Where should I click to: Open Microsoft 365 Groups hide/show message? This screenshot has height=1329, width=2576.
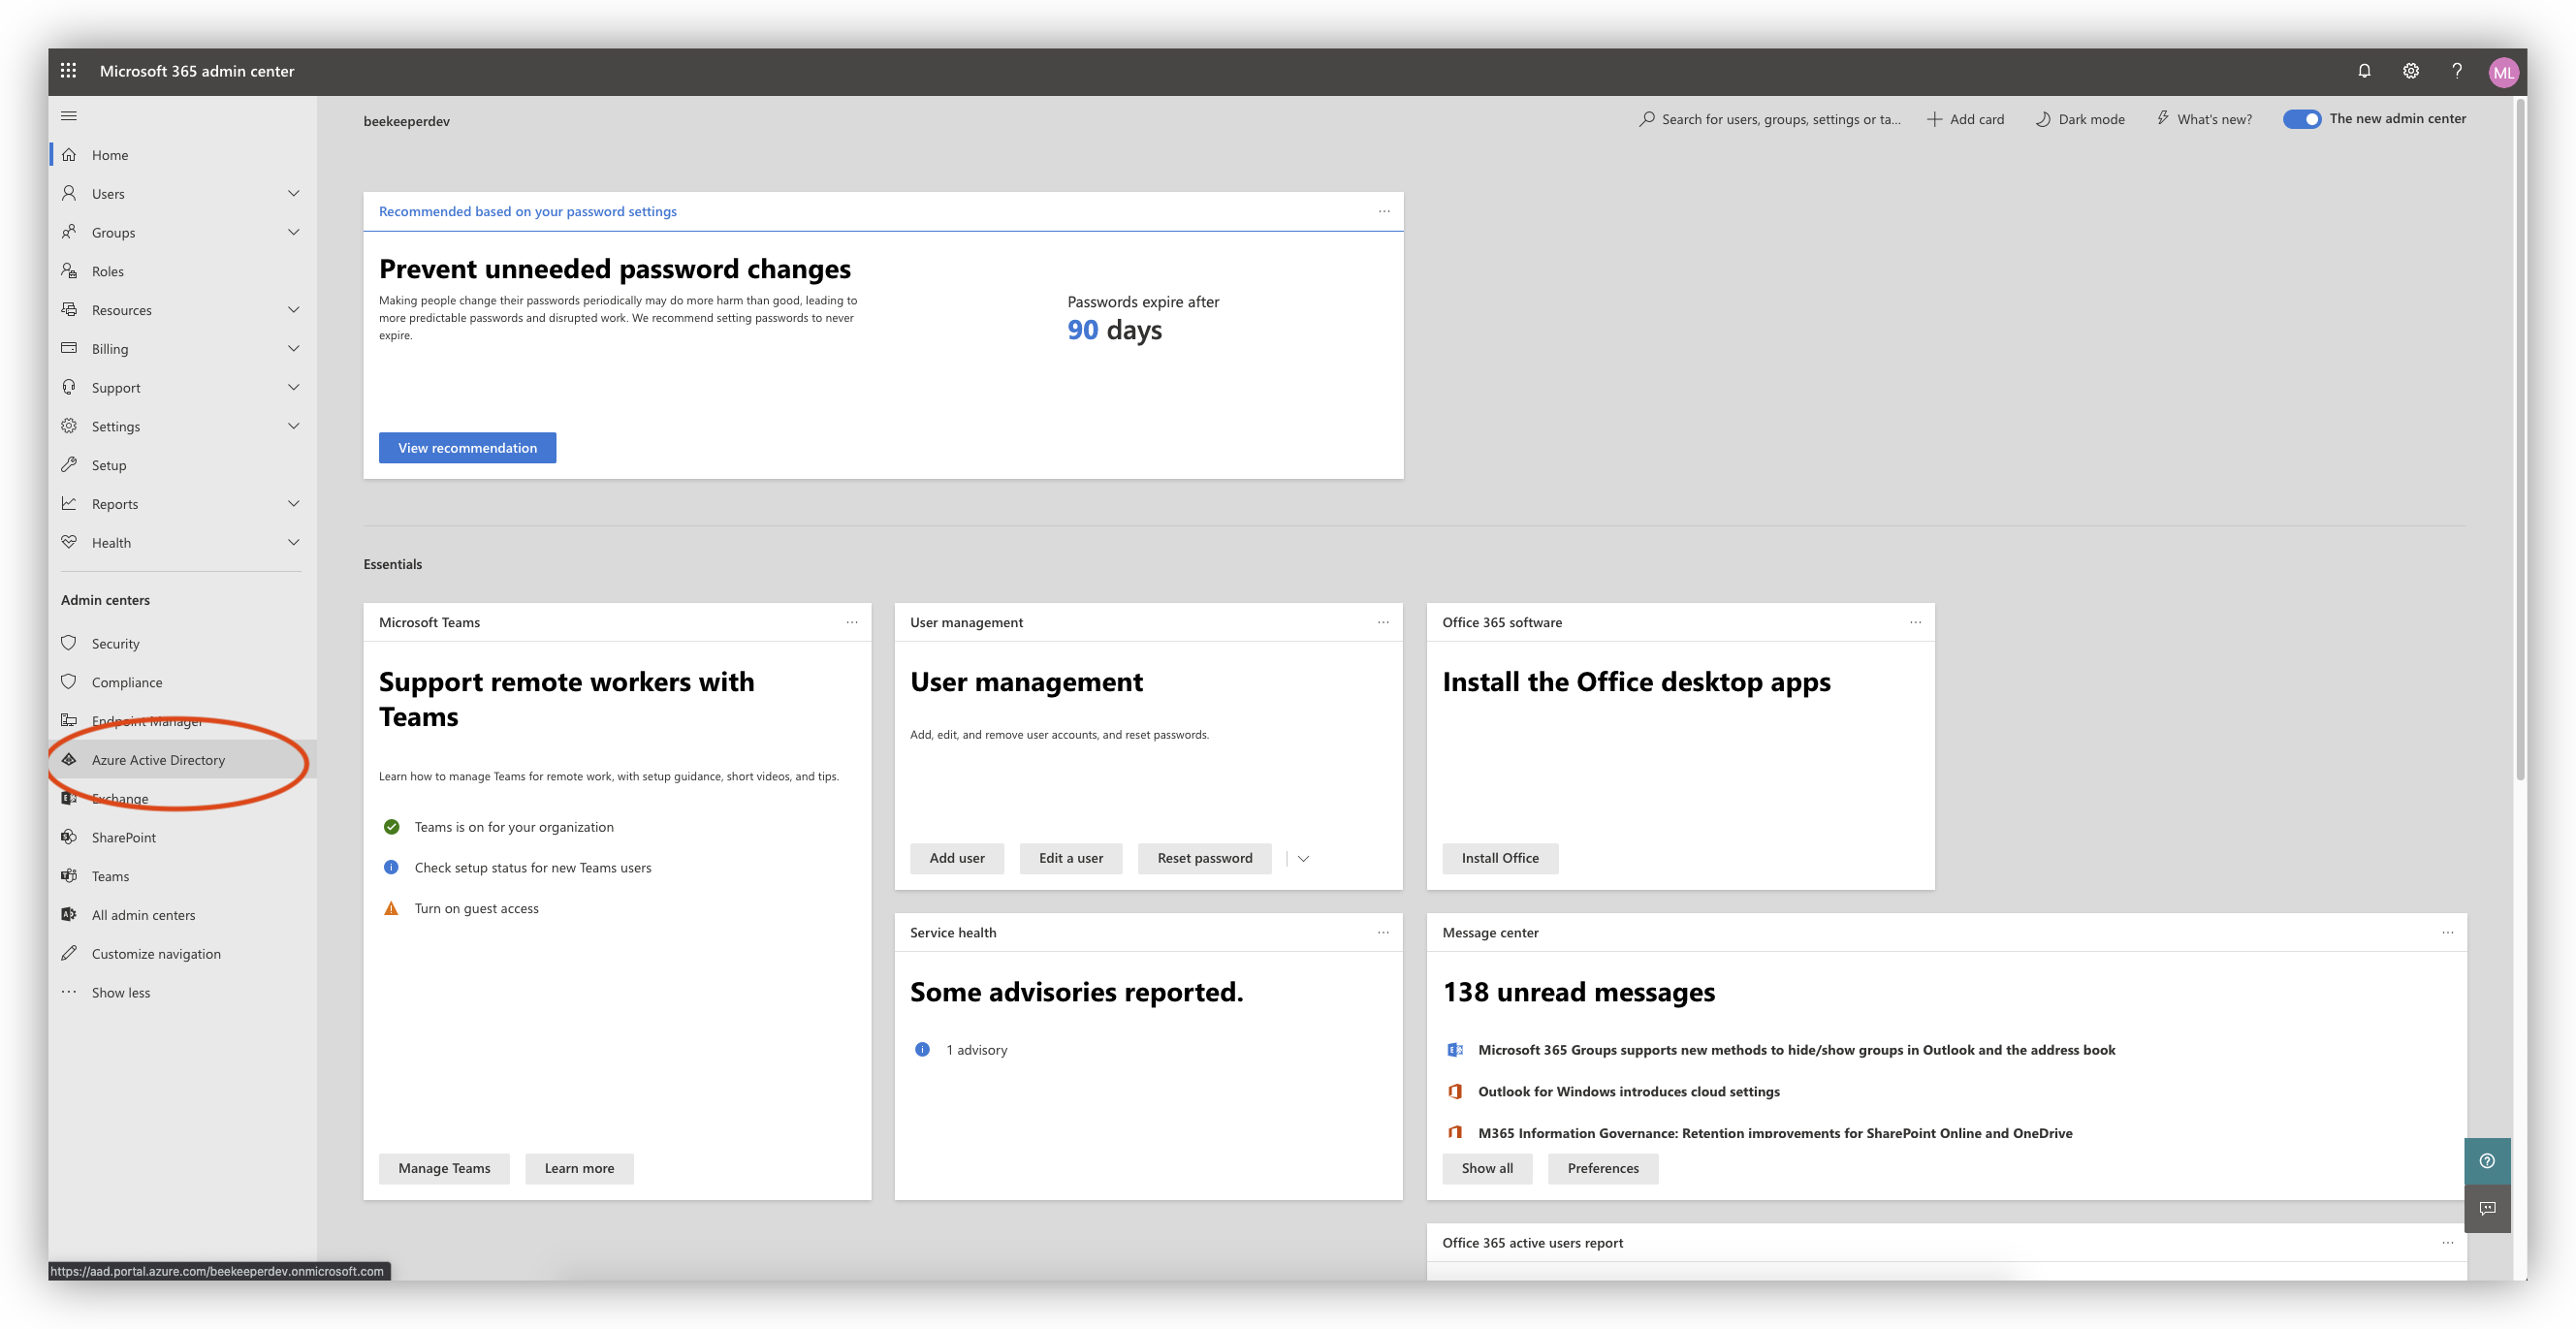(1796, 1049)
